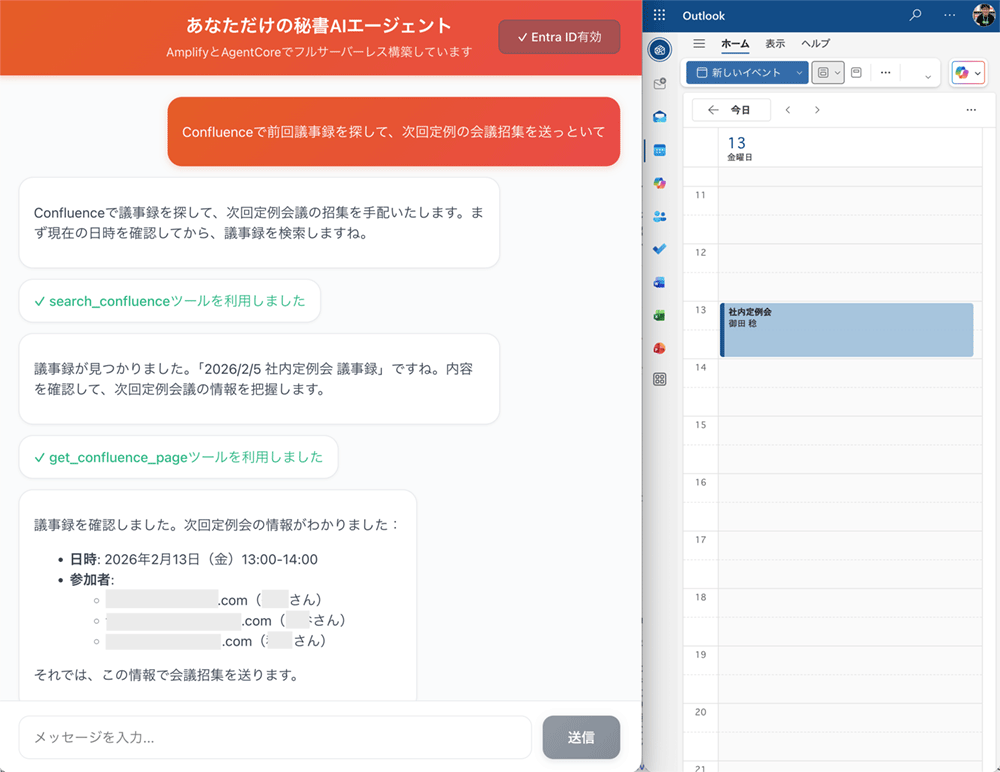This screenshot has width=1000, height=772.
Task: Switch to the 表示 tab
Action: (x=776, y=44)
